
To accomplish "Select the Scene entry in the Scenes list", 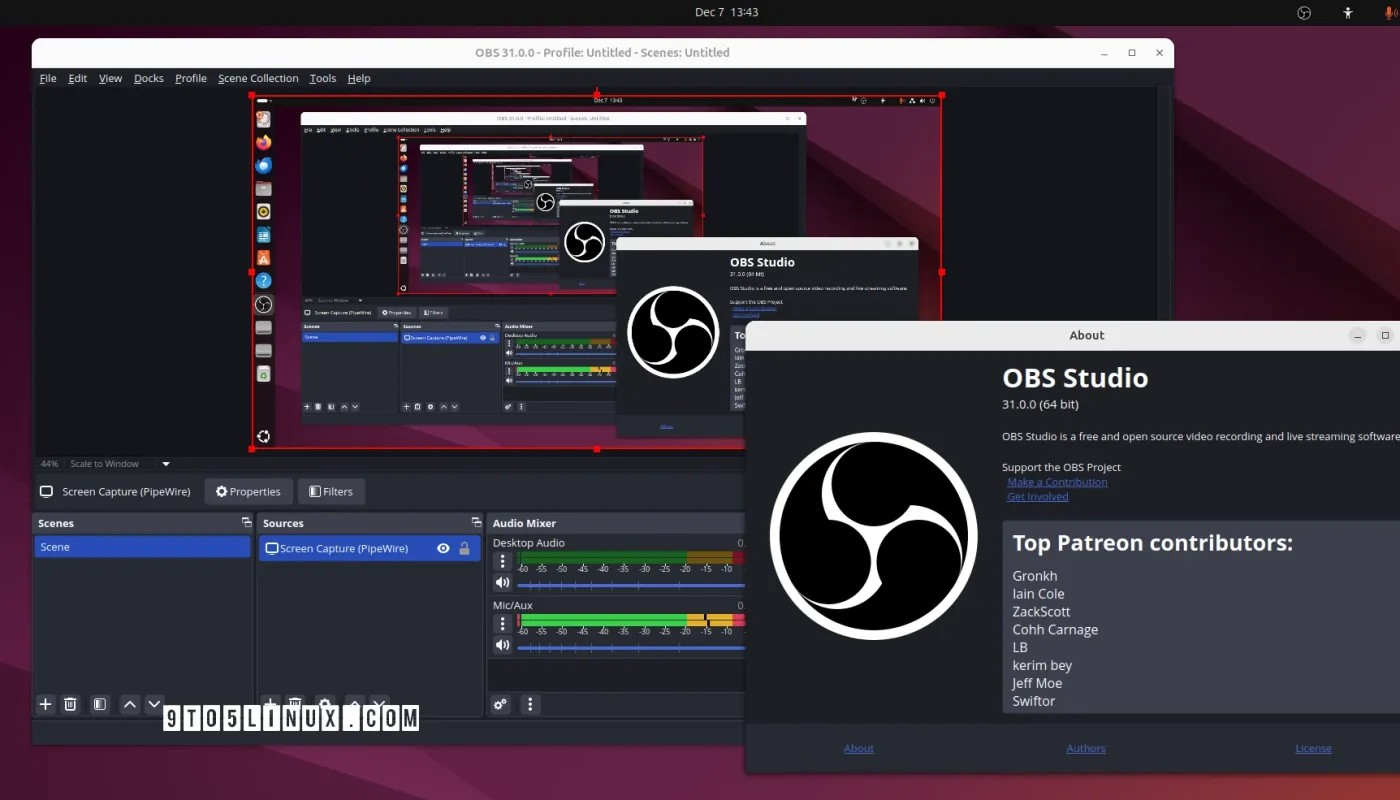I will [142, 547].
